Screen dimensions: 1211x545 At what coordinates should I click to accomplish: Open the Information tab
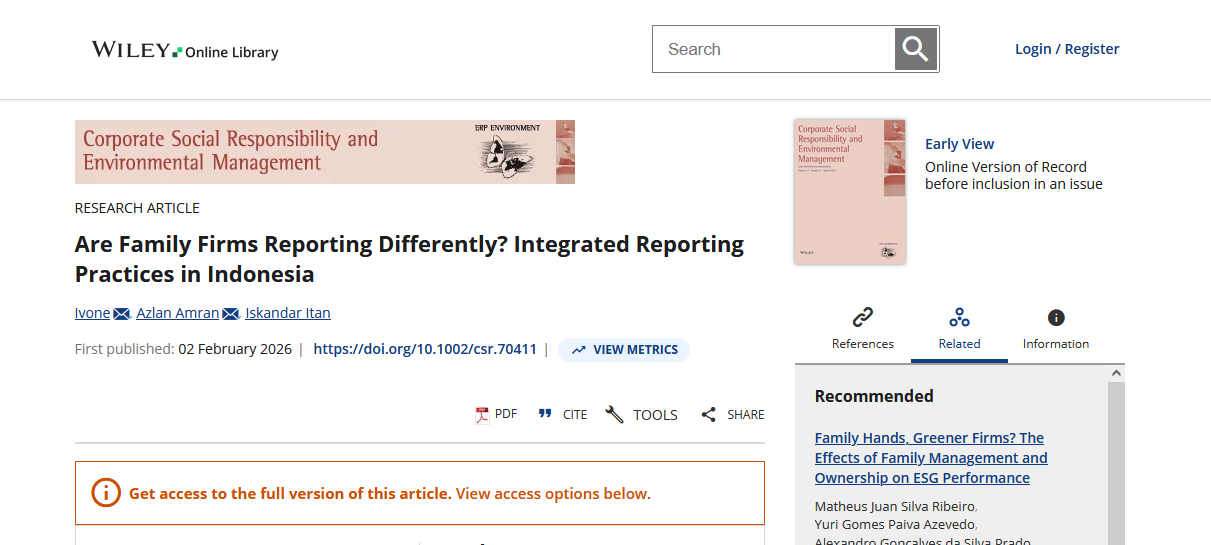coord(1055,329)
